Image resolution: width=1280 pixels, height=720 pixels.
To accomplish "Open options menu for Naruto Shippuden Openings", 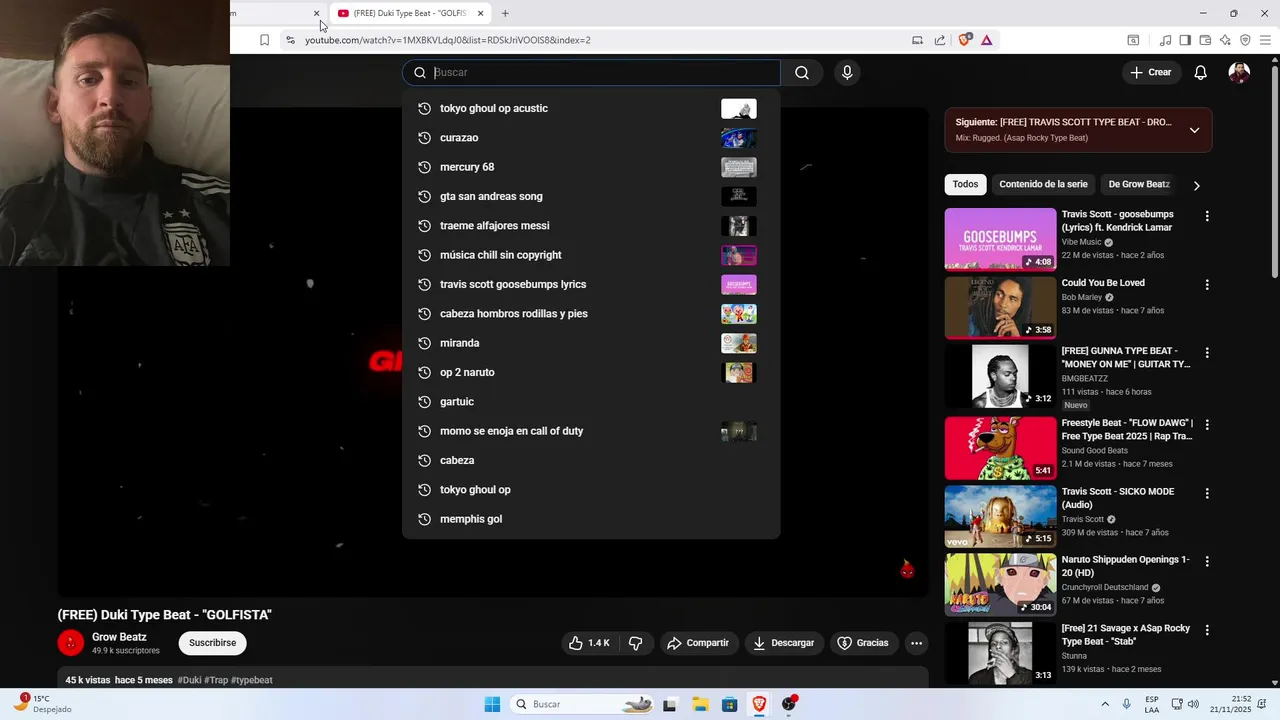I will tap(1207, 562).
